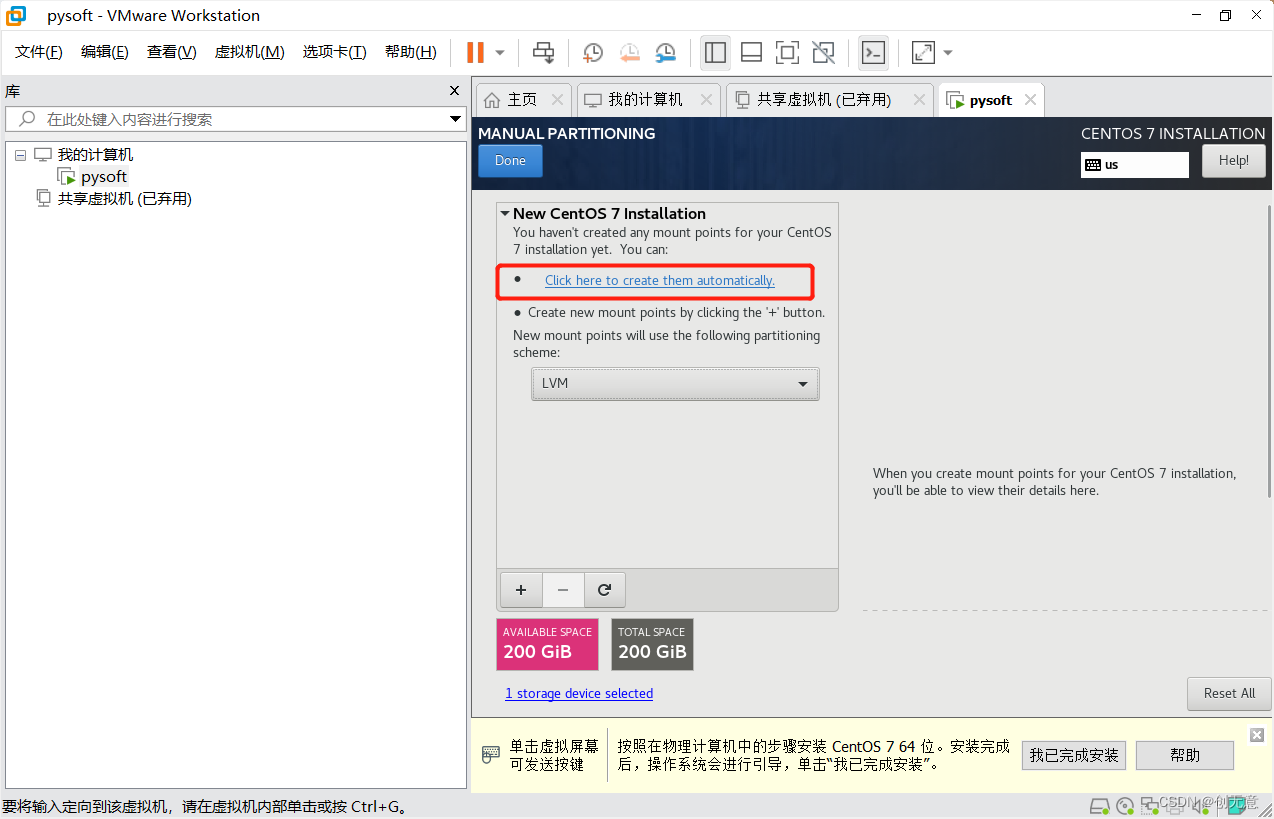Select 我的计算机 in the library tree
The image size is (1274, 819).
(95, 155)
